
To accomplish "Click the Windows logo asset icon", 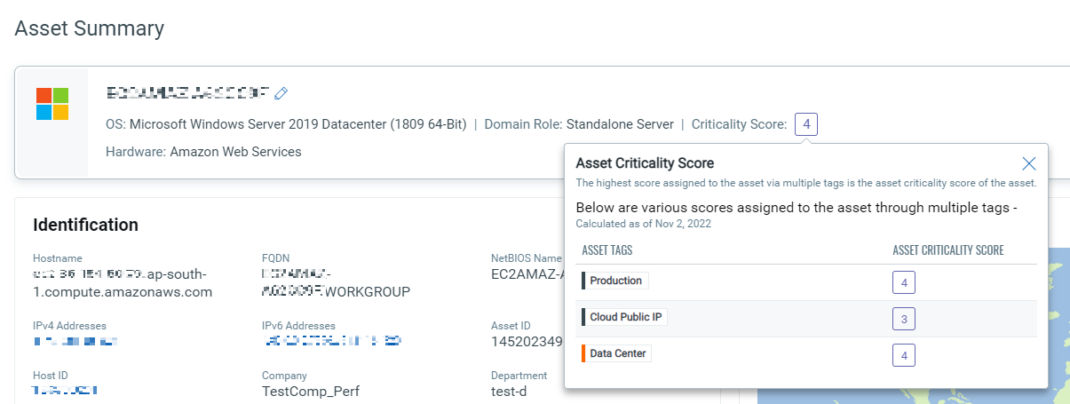I will pos(52,103).
